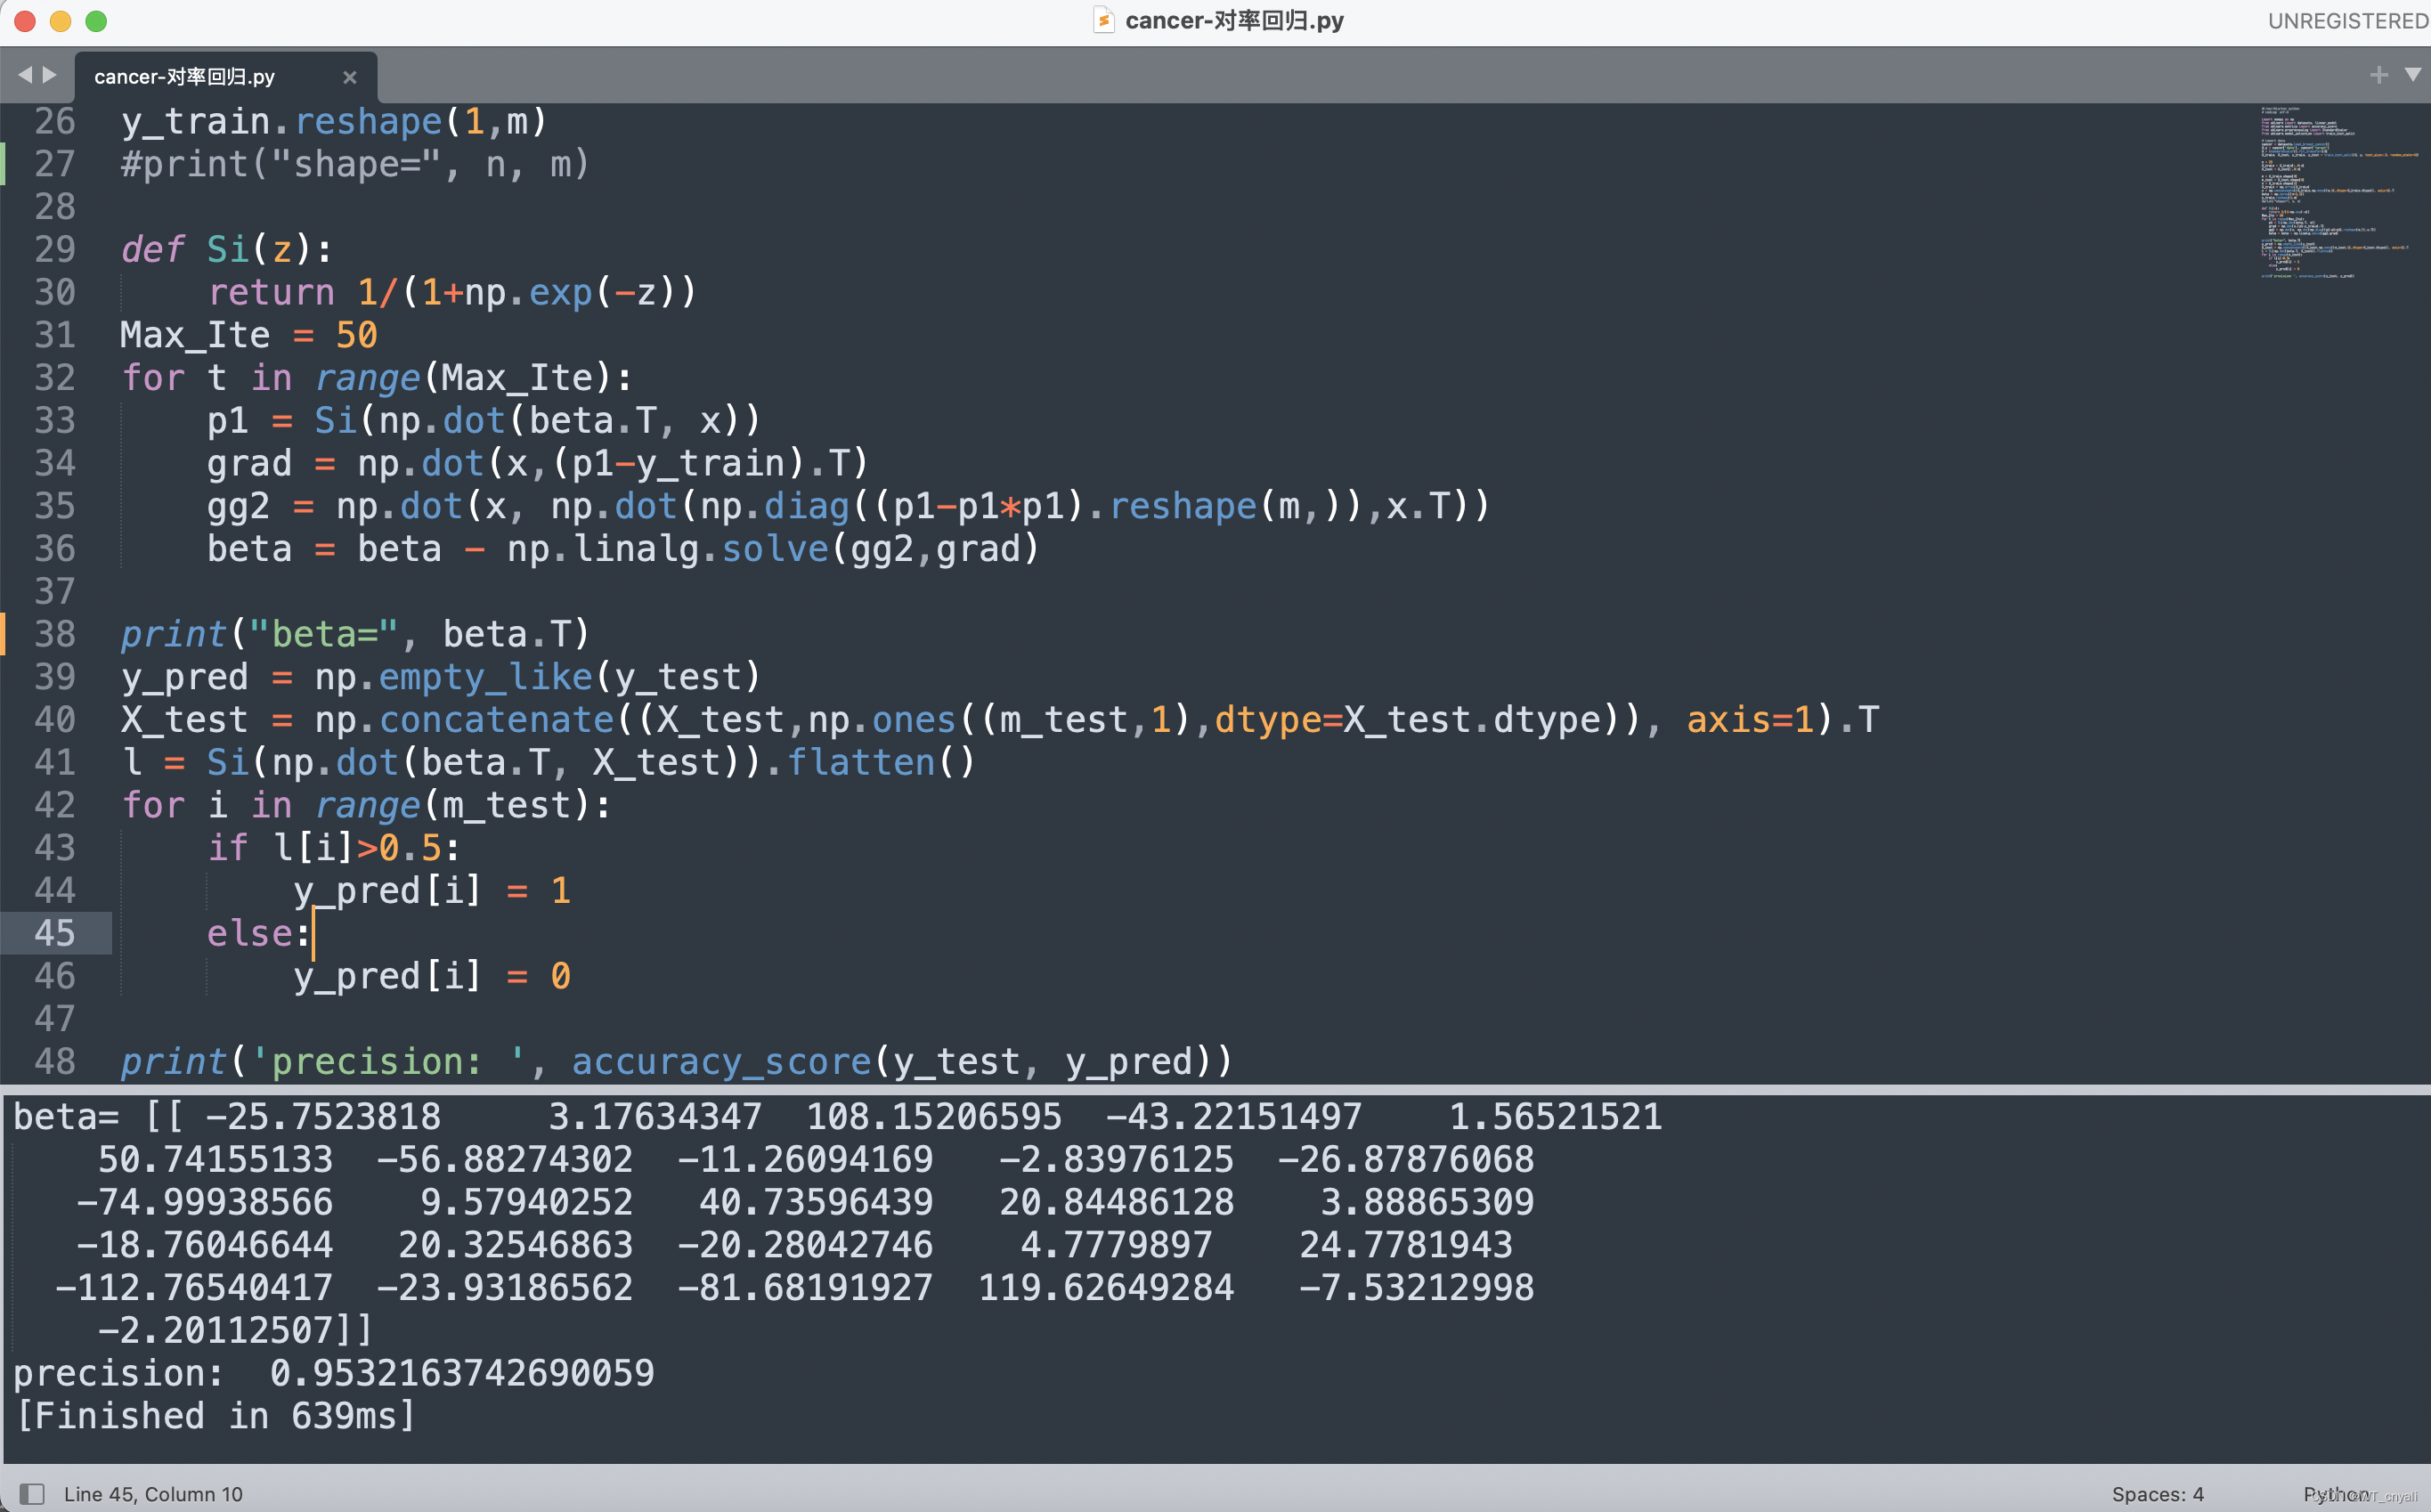Click beta value -112.76540417 in output

194,1288
